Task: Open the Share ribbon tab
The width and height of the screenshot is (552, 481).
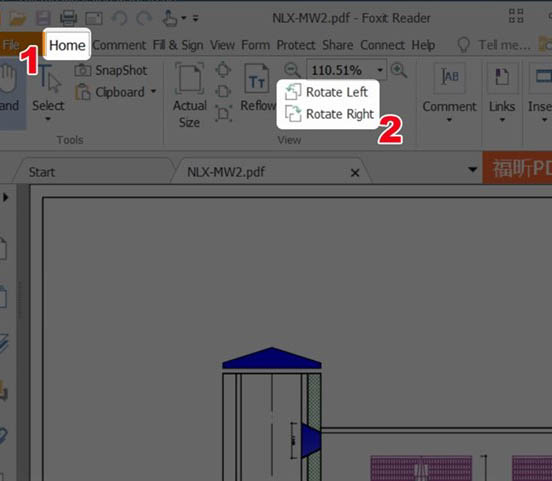Action: tap(338, 45)
